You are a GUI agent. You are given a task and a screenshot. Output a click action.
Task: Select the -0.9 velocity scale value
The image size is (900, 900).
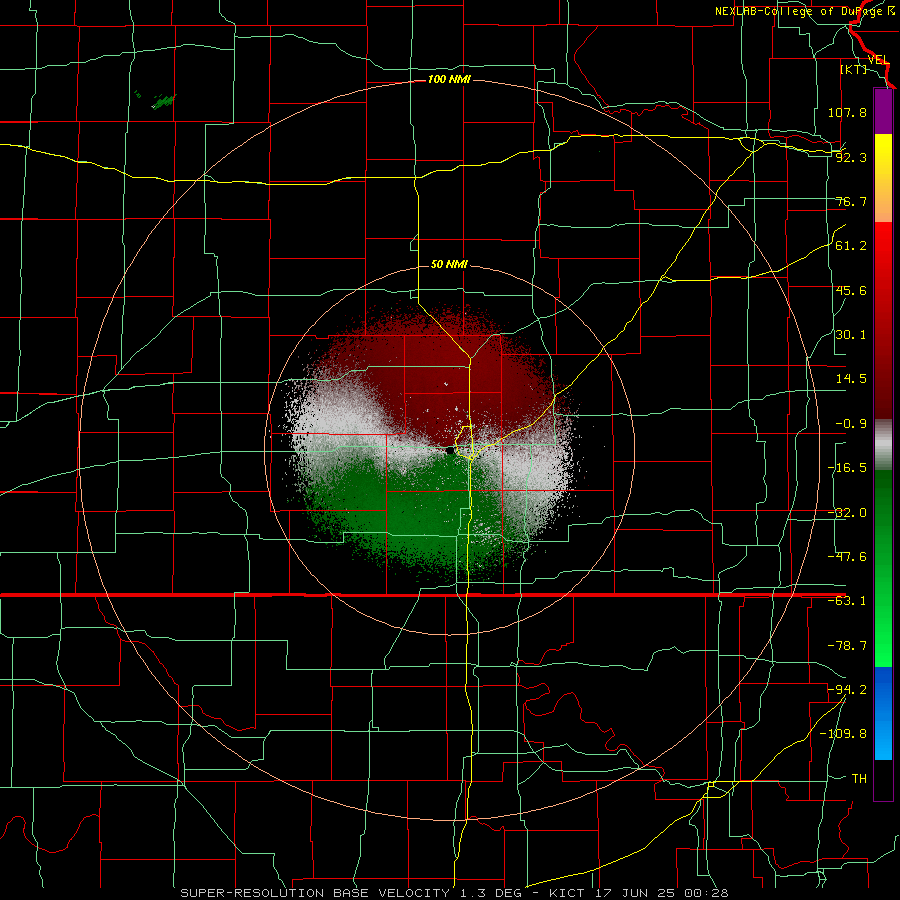pyautogui.click(x=851, y=424)
